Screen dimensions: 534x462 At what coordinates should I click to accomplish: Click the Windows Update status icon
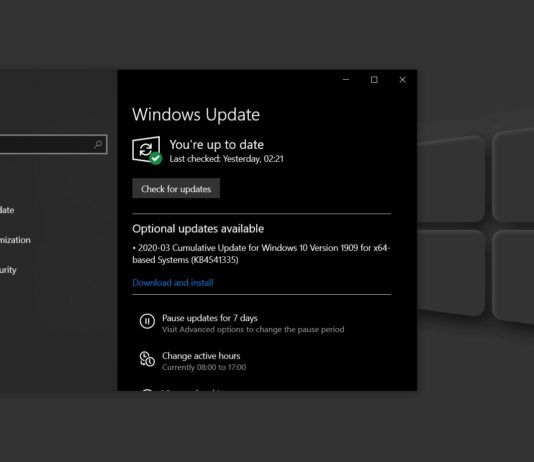tap(147, 150)
